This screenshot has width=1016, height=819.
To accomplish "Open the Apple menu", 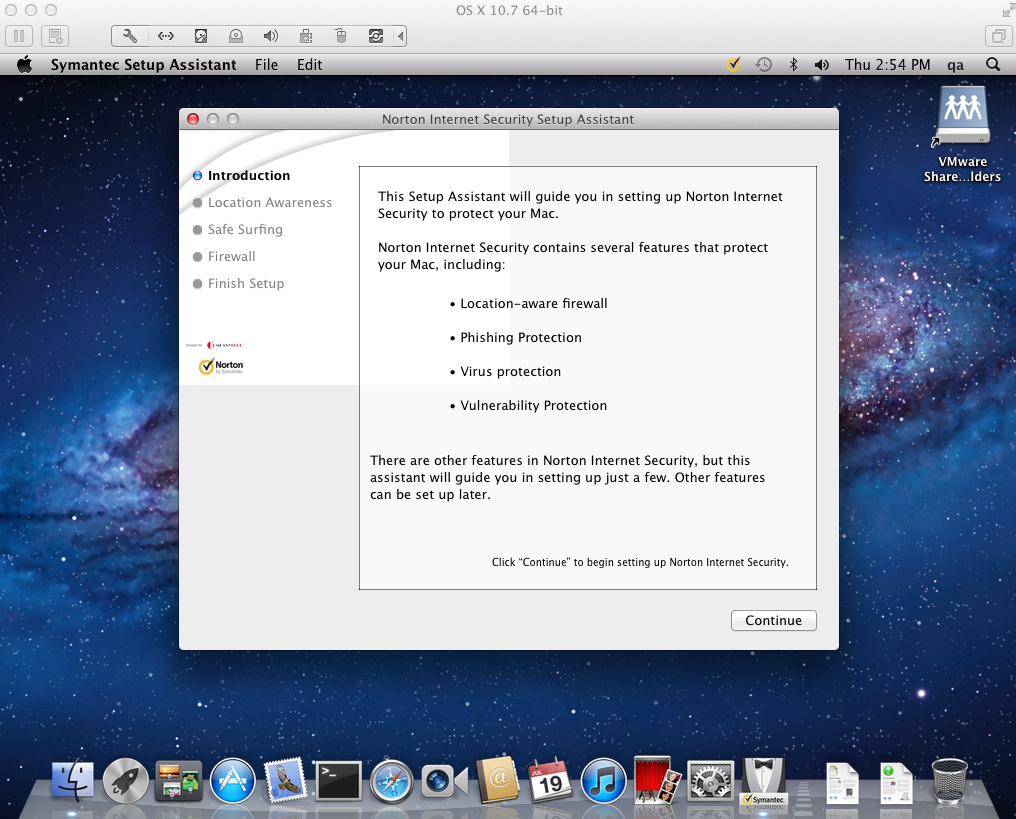I will (26, 64).
